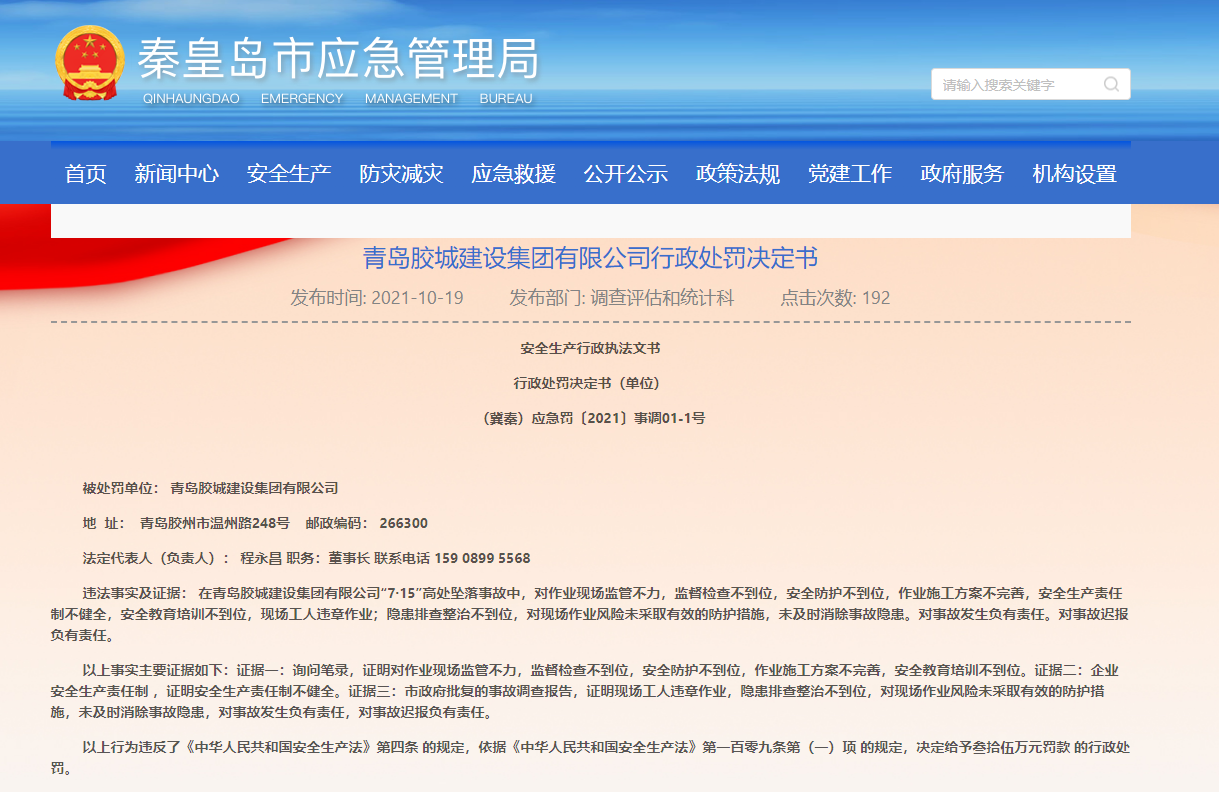Screen dimensions: 1219x792
Task: Click the search magnifier icon
Action: pyautogui.click(x=1111, y=85)
